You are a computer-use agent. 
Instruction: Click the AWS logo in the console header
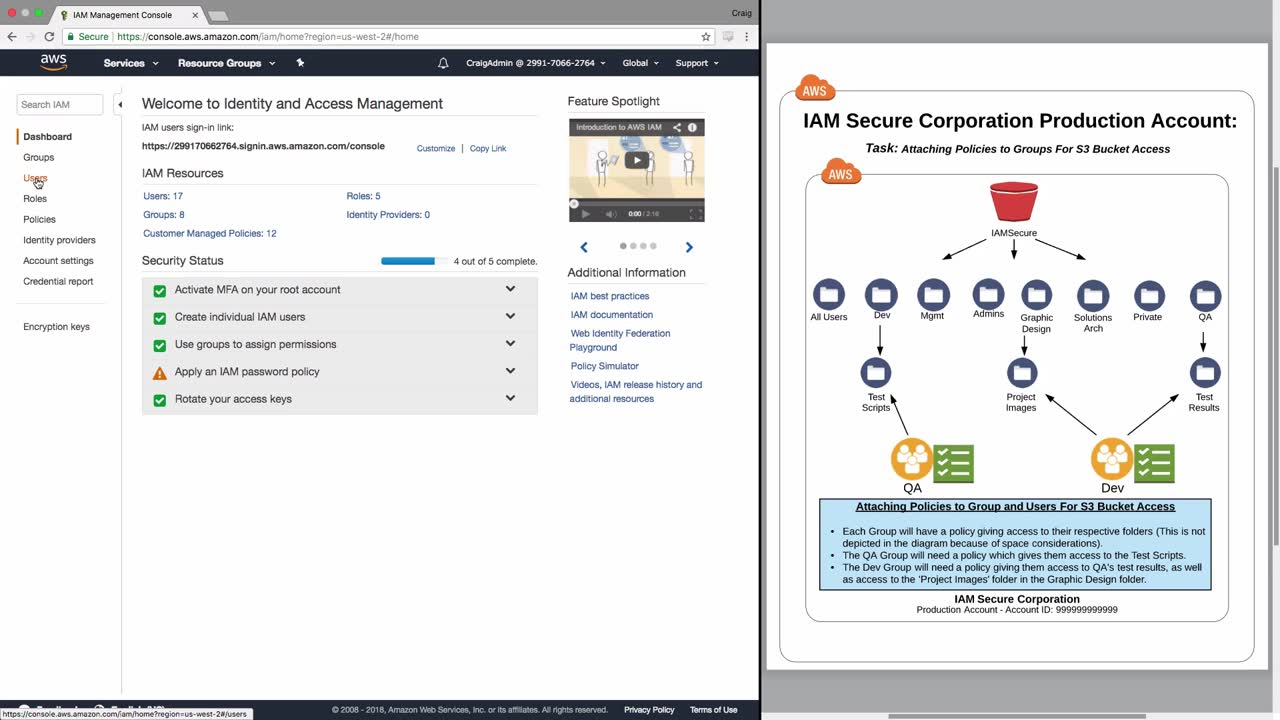click(x=54, y=63)
